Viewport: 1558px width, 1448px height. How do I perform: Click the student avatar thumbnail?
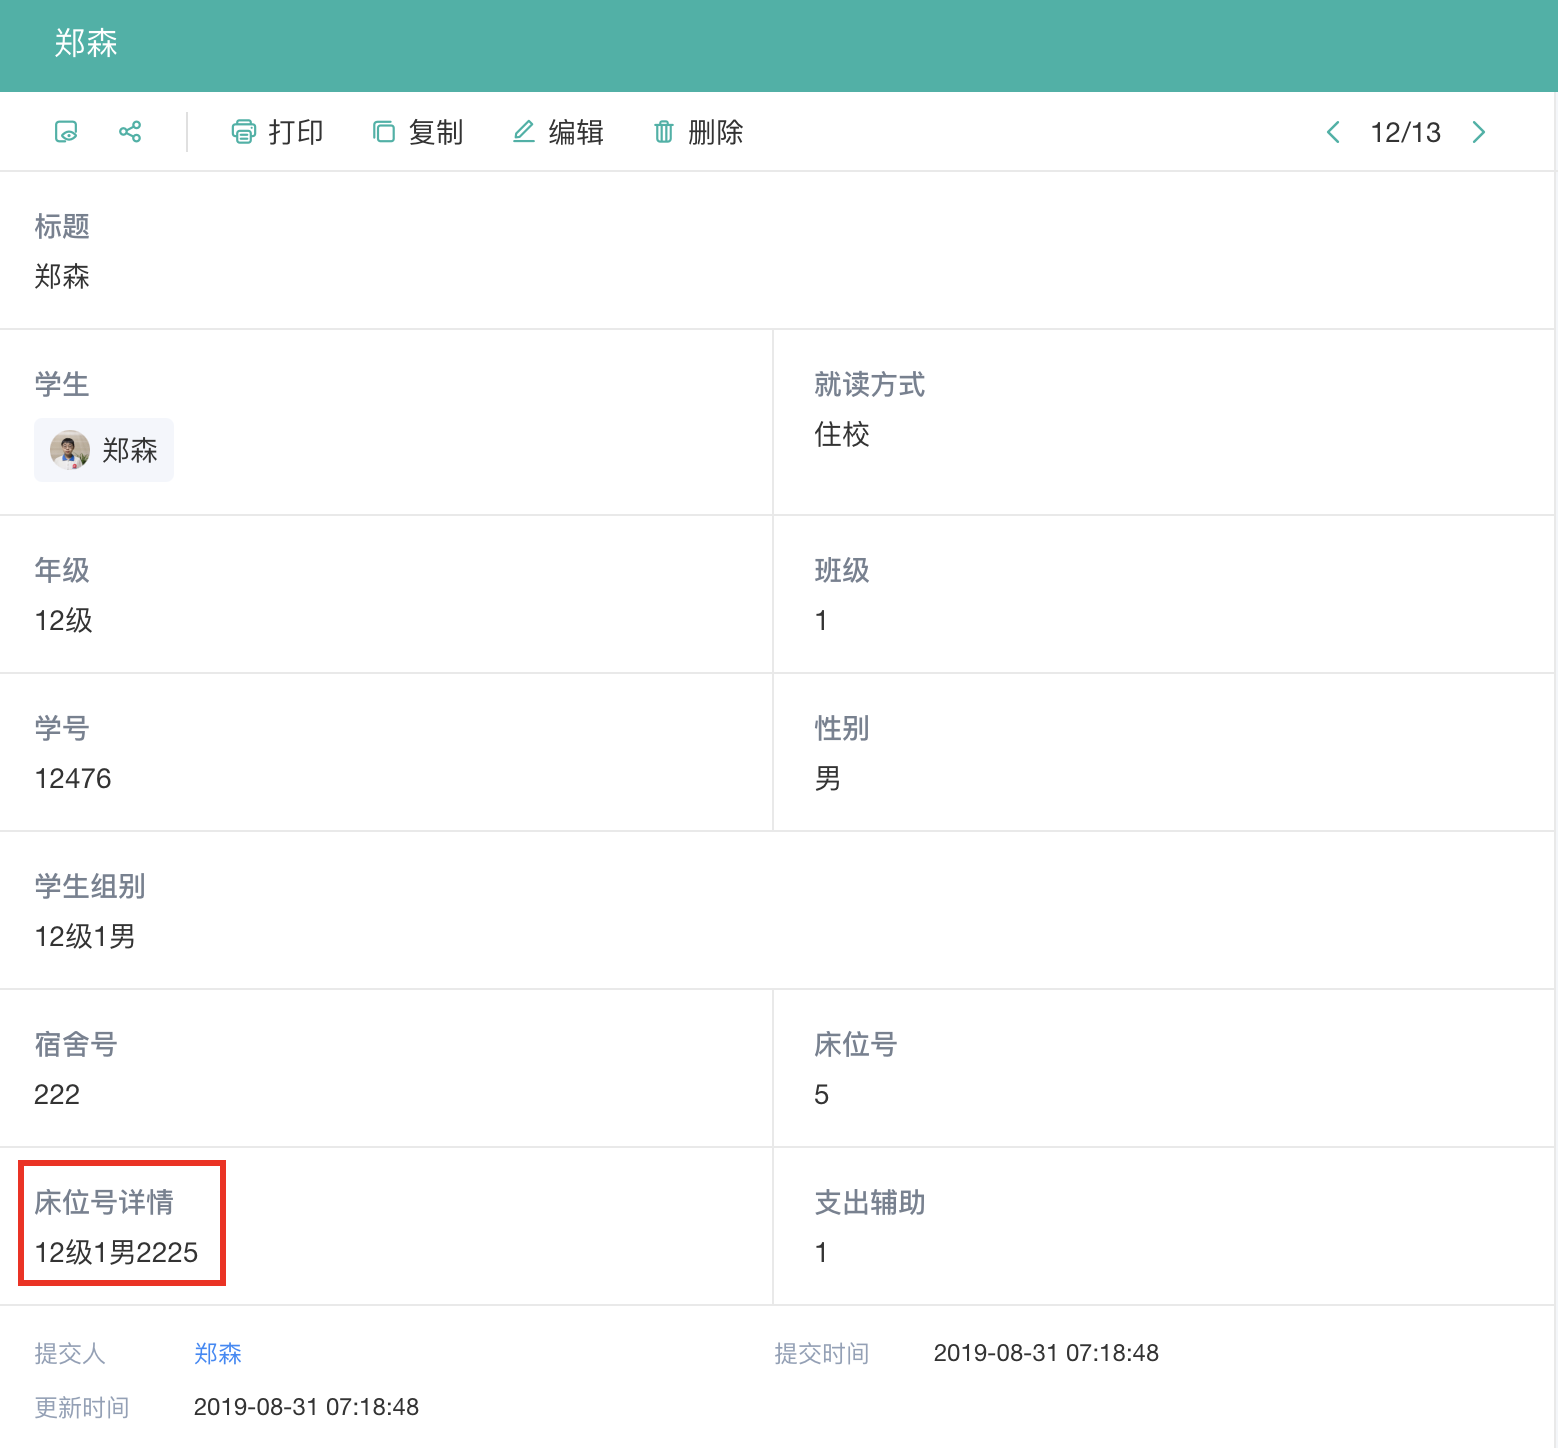pyautogui.click(x=70, y=450)
